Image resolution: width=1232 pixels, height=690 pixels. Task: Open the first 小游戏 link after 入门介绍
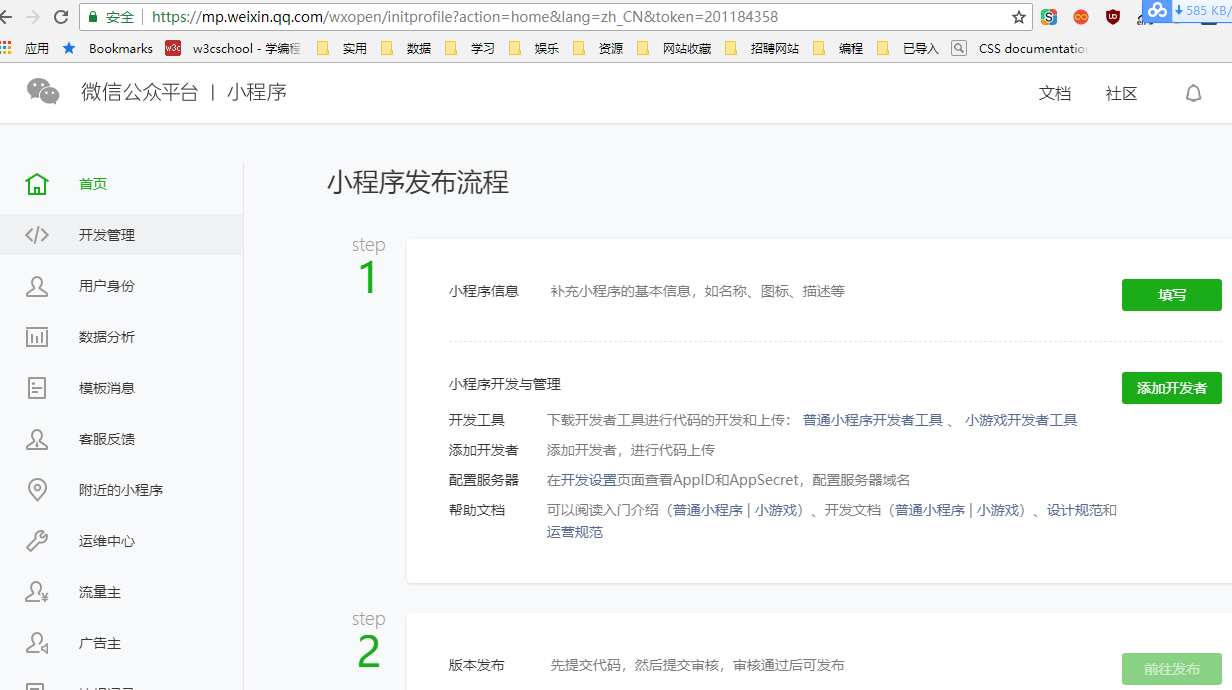pyautogui.click(x=776, y=510)
